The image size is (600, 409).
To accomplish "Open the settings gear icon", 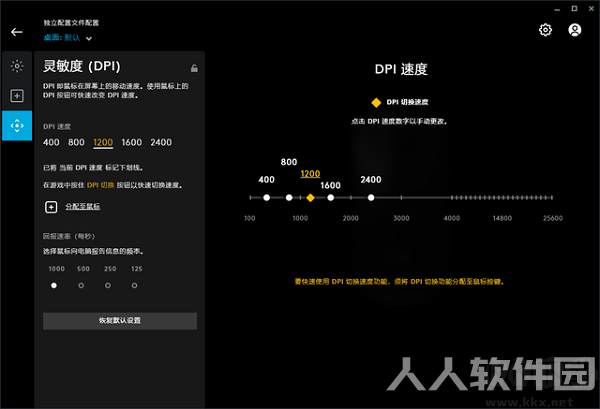I will pos(545,30).
